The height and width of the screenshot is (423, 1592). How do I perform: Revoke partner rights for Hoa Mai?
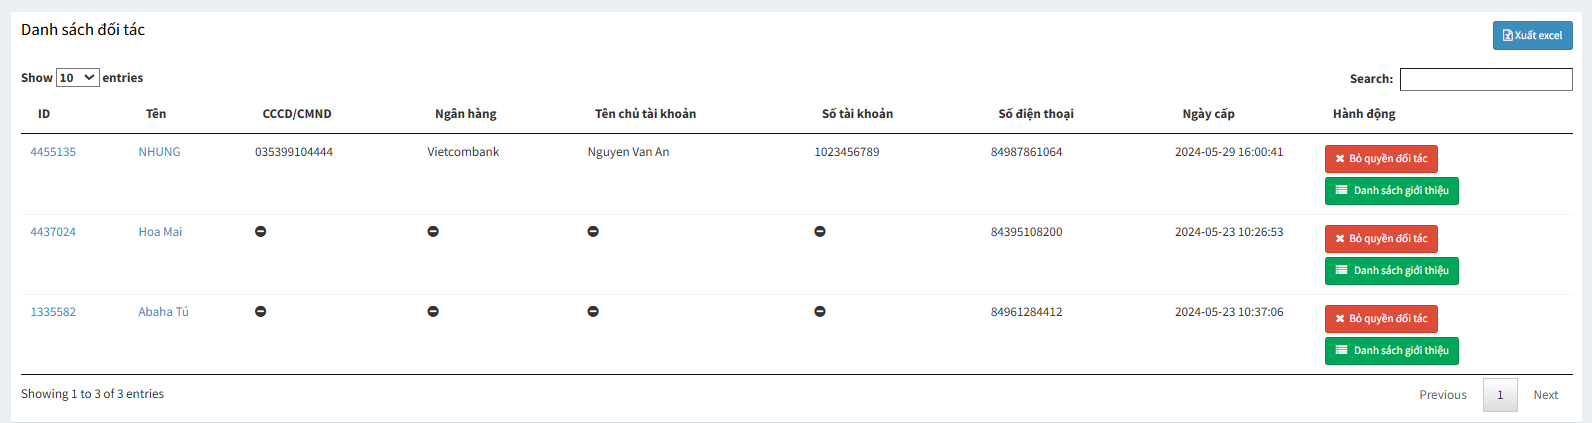(1380, 239)
